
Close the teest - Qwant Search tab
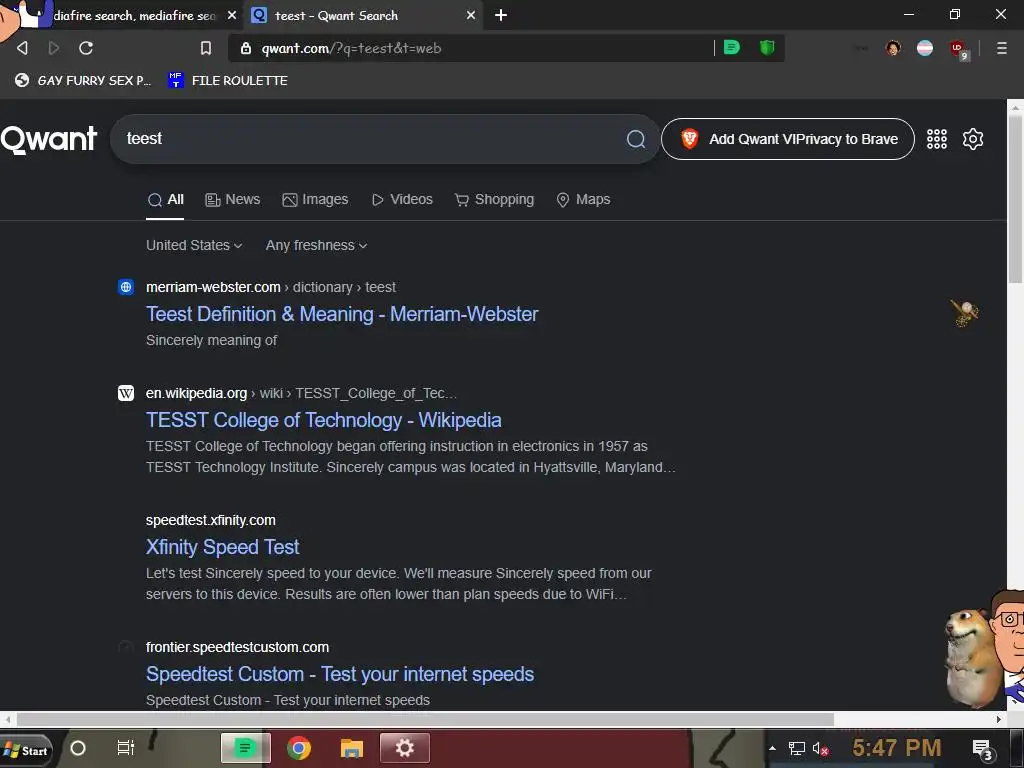point(471,15)
